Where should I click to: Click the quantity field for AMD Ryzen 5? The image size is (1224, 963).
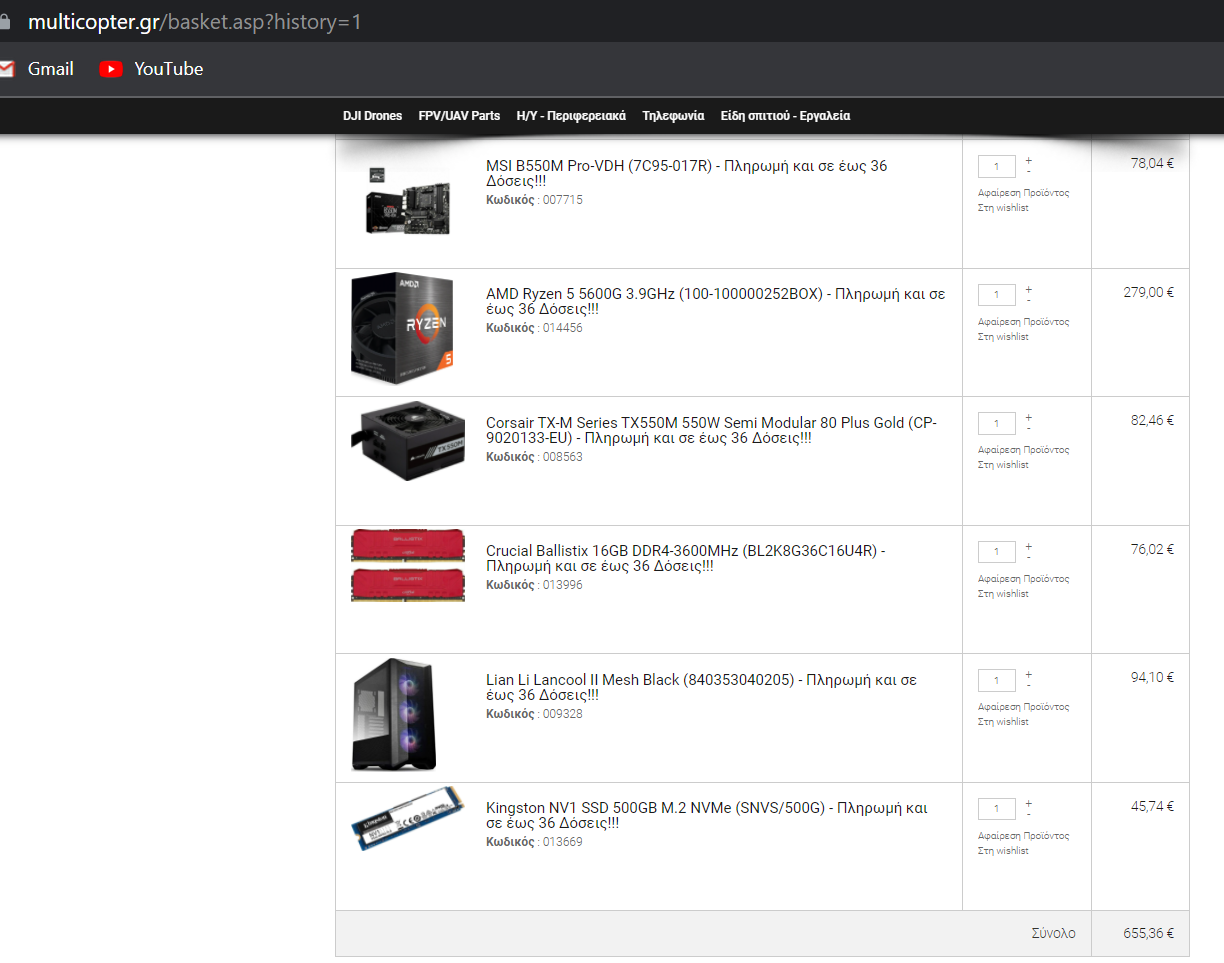997,294
